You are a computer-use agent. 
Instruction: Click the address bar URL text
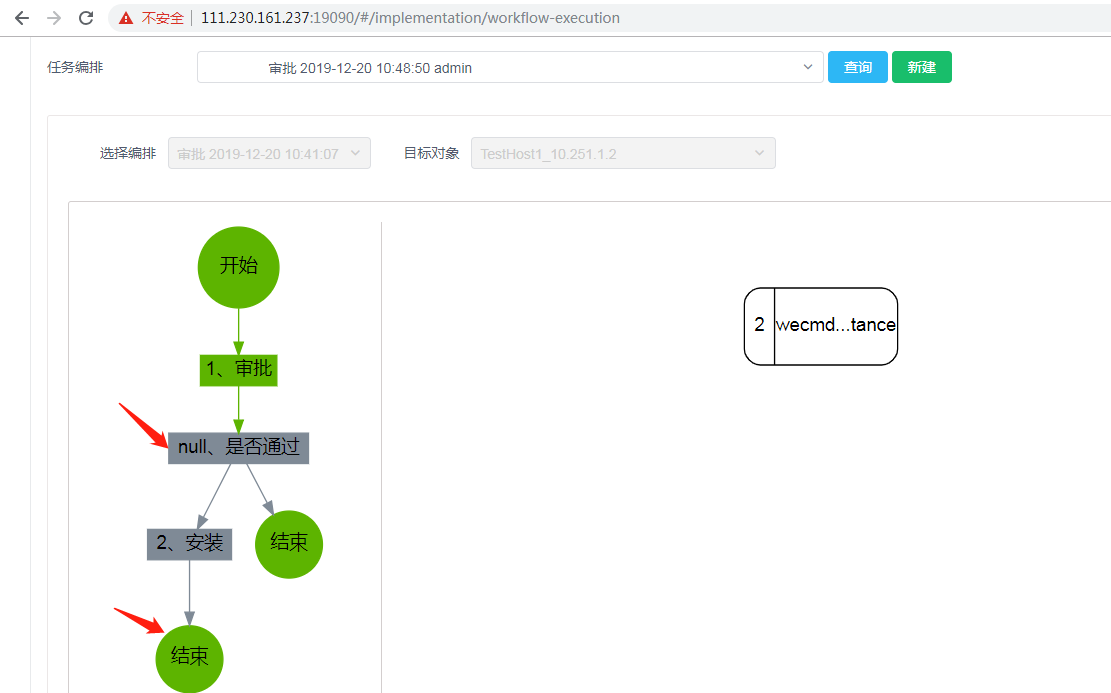410,18
